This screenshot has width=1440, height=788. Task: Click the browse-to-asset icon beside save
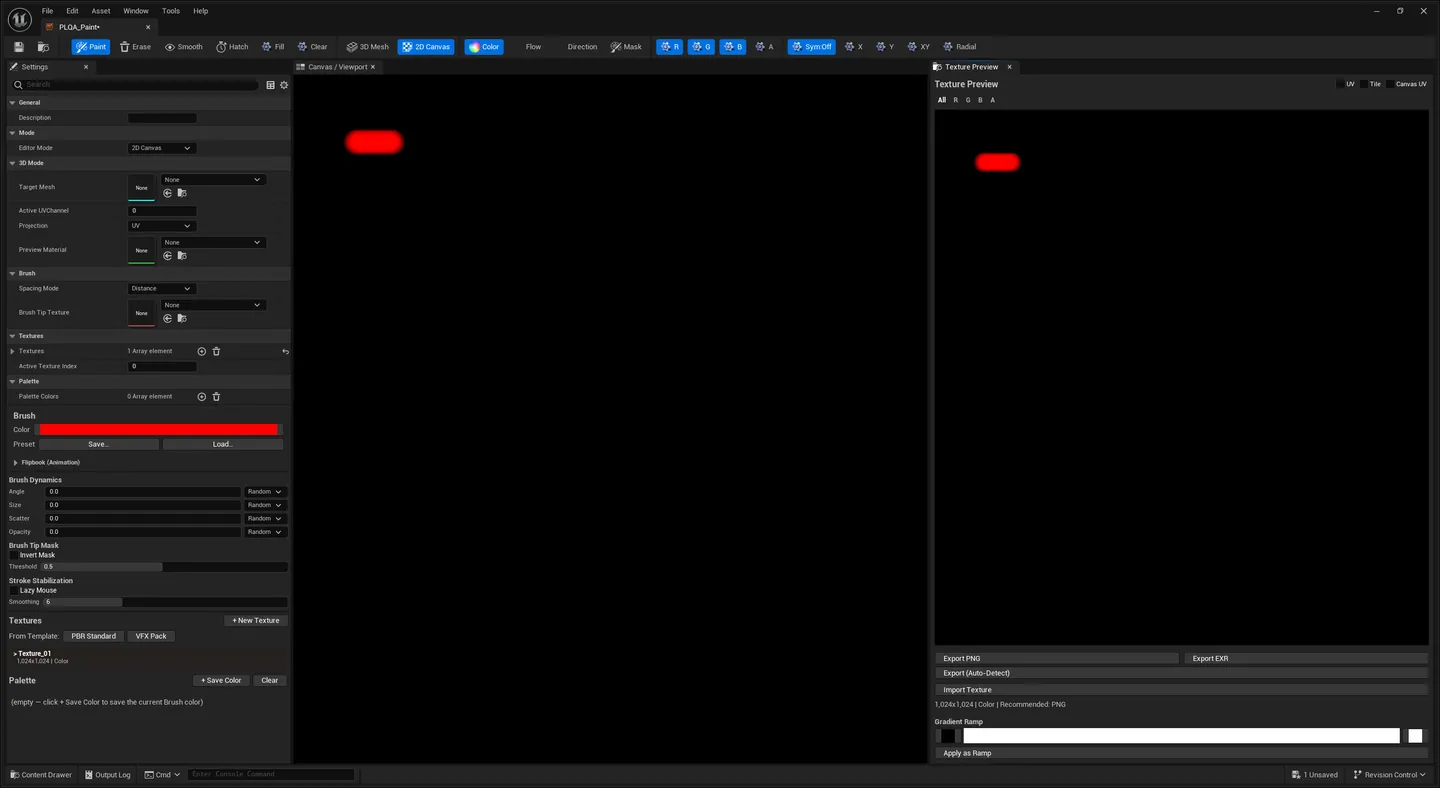tap(43, 47)
